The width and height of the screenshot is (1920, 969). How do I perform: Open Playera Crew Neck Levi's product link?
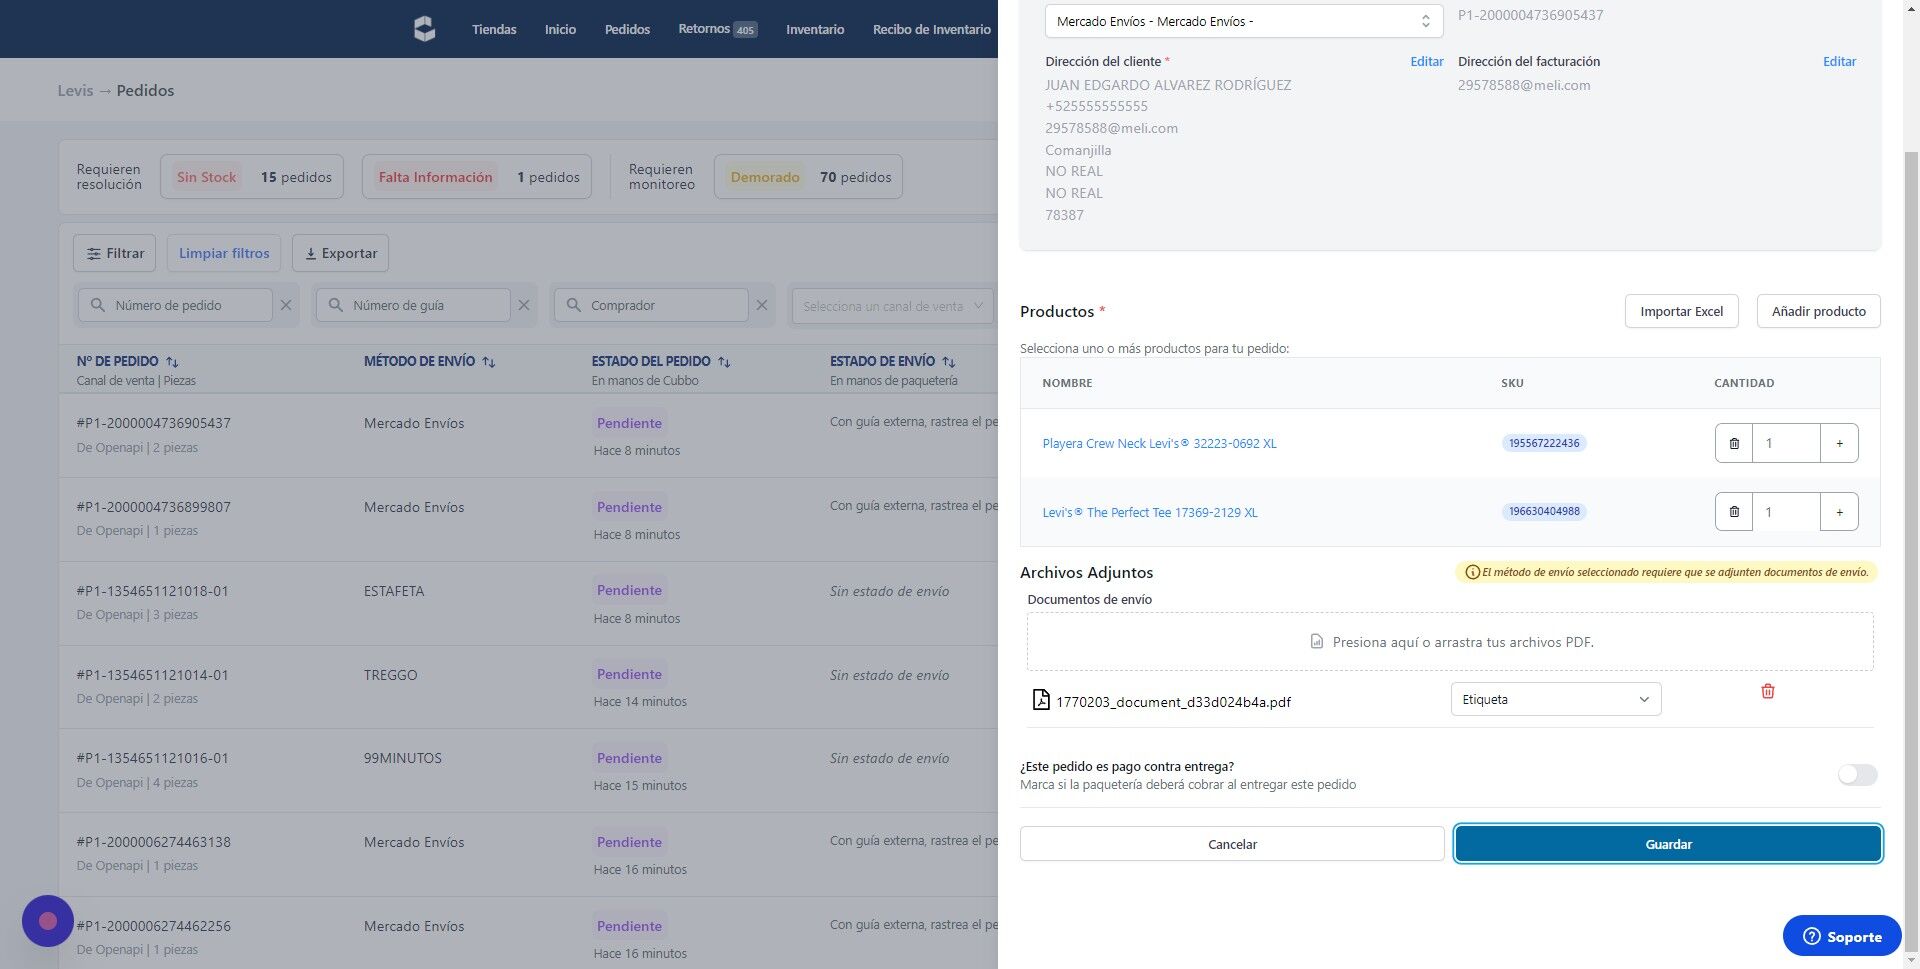tap(1159, 443)
